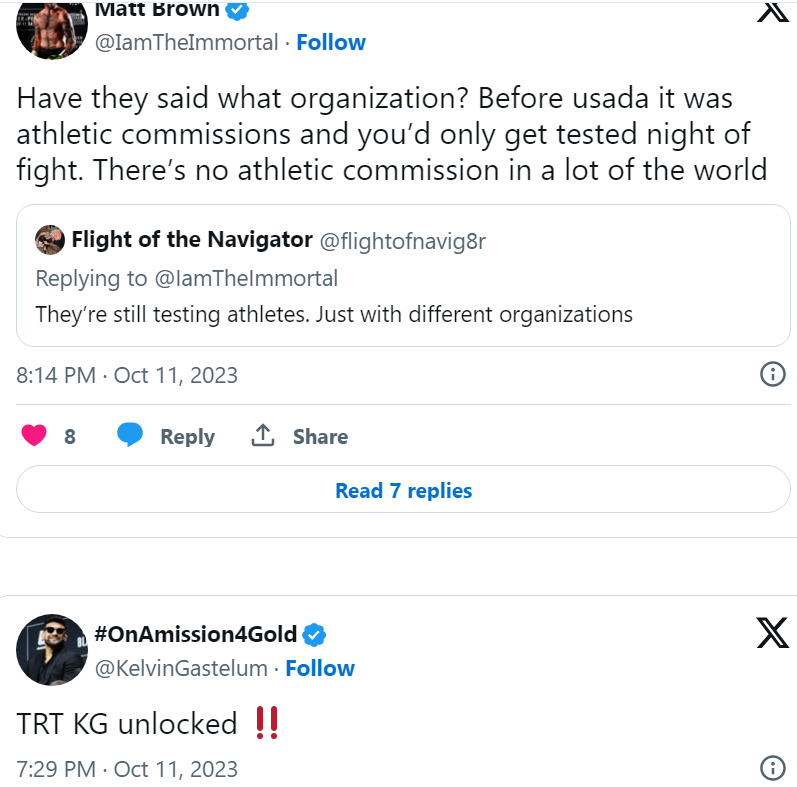Image resolution: width=797 pixels, height=787 pixels.
Task: Click the share upload arrow icon
Action: [263, 436]
